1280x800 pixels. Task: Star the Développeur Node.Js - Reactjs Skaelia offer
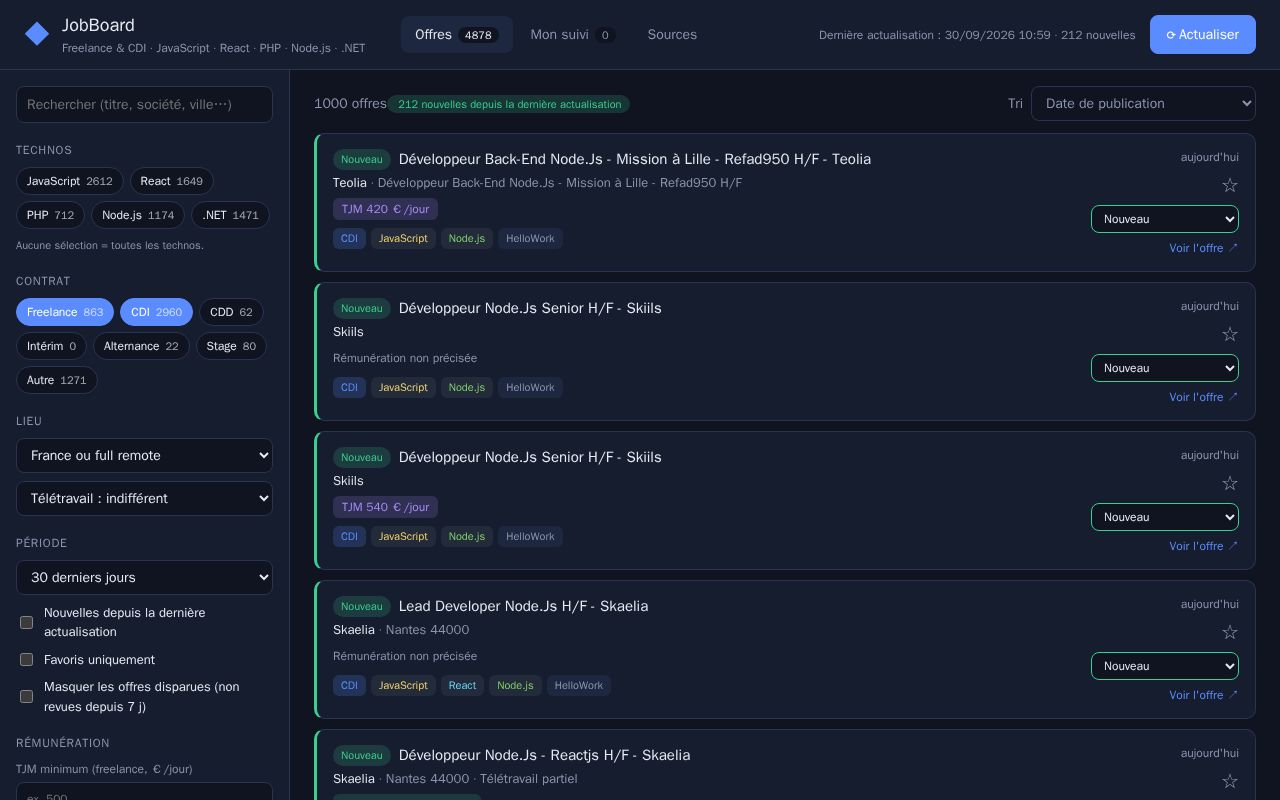[x=1230, y=781]
